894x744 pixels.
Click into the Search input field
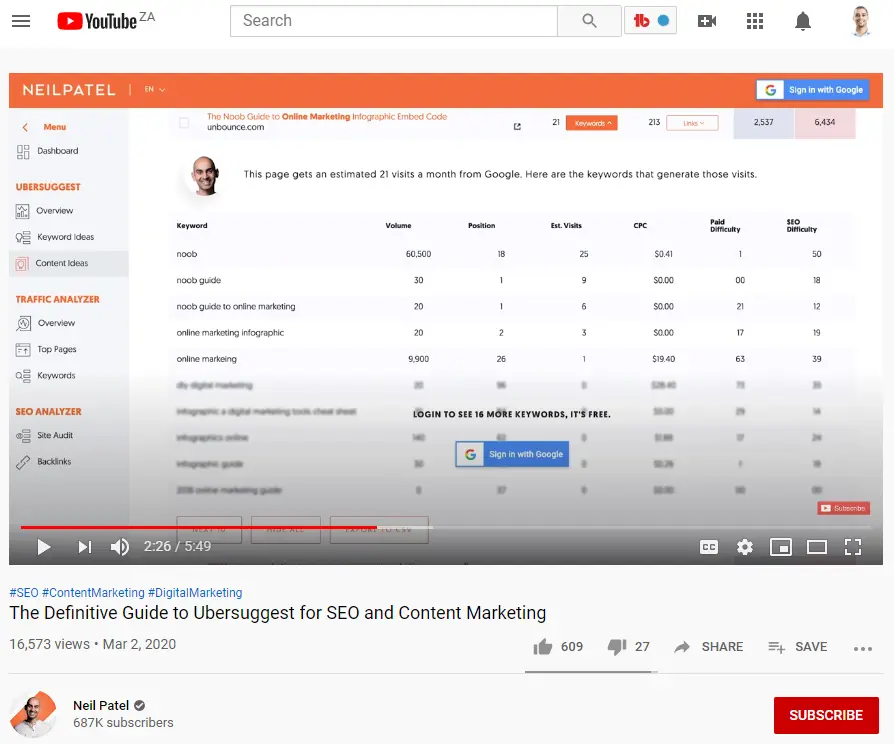tap(394, 21)
